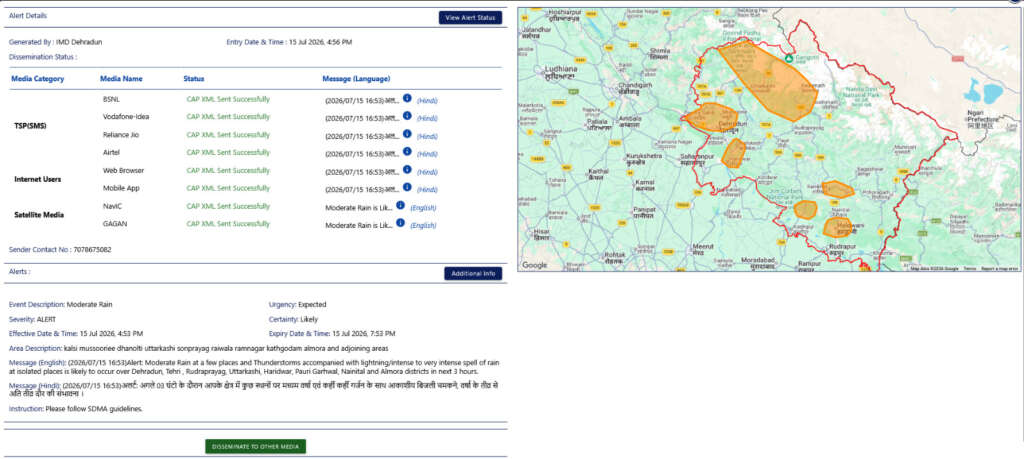Click NavIC message text 'Moderate Rain is Lik...'
The image size is (1024, 459).
pos(359,208)
